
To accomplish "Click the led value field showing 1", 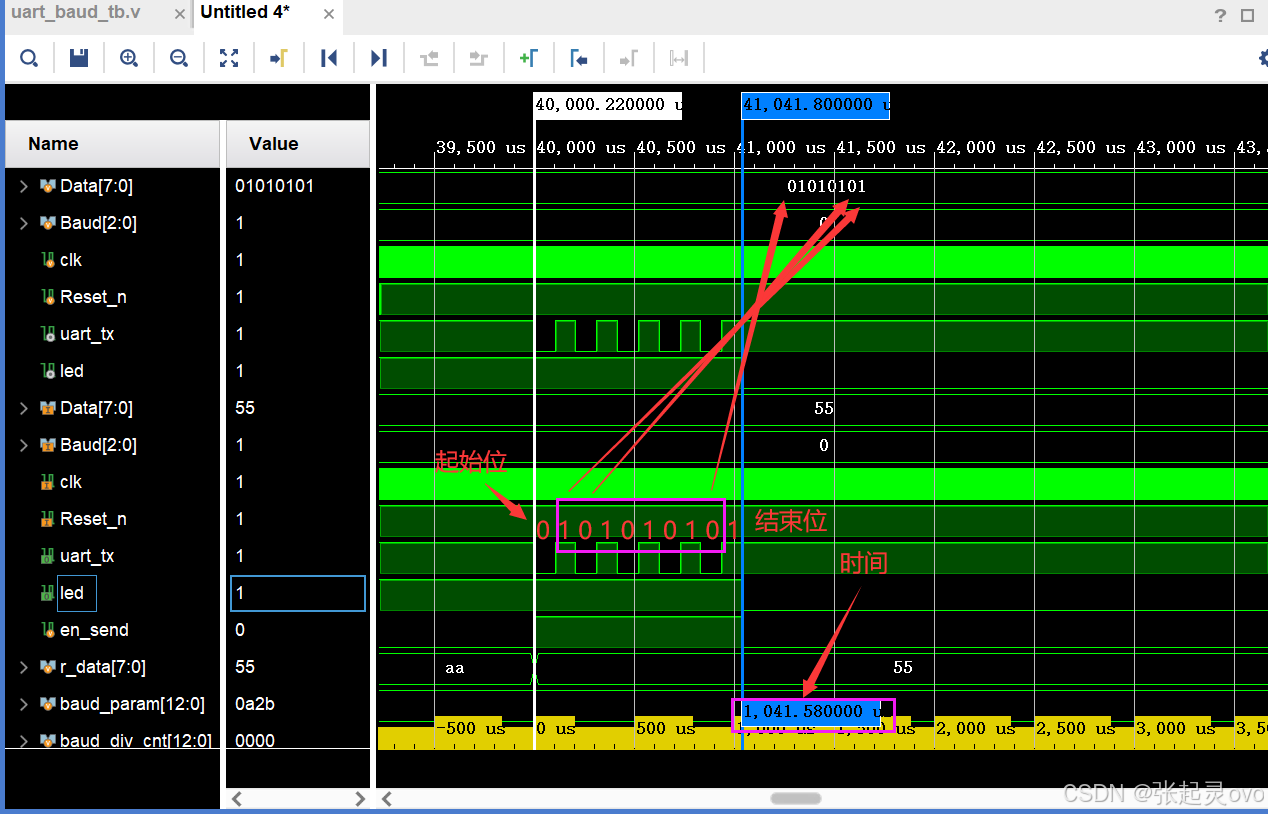I will [x=297, y=593].
